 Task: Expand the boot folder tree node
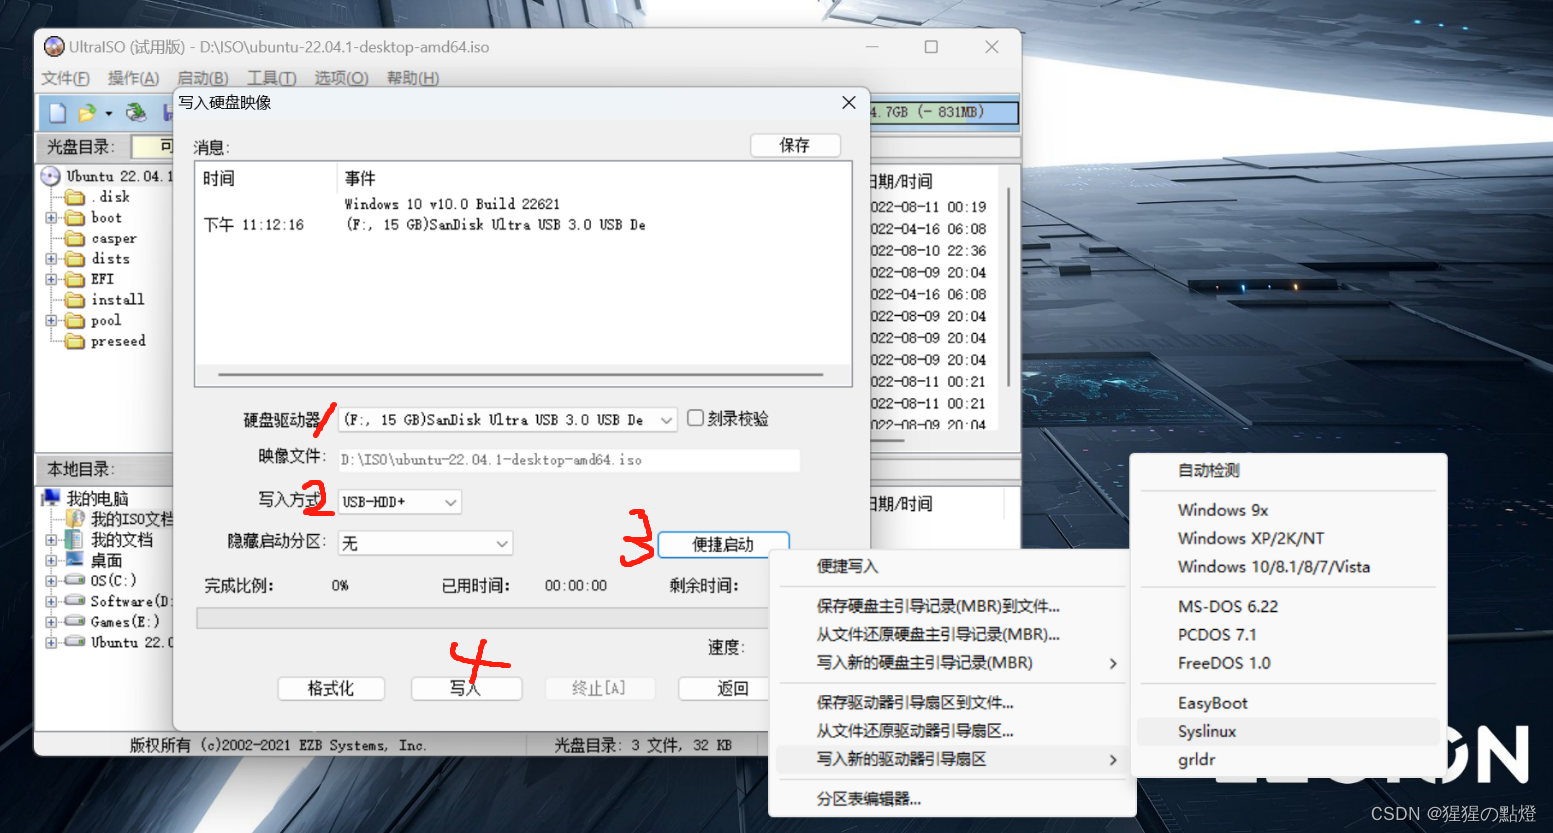pos(51,218)
